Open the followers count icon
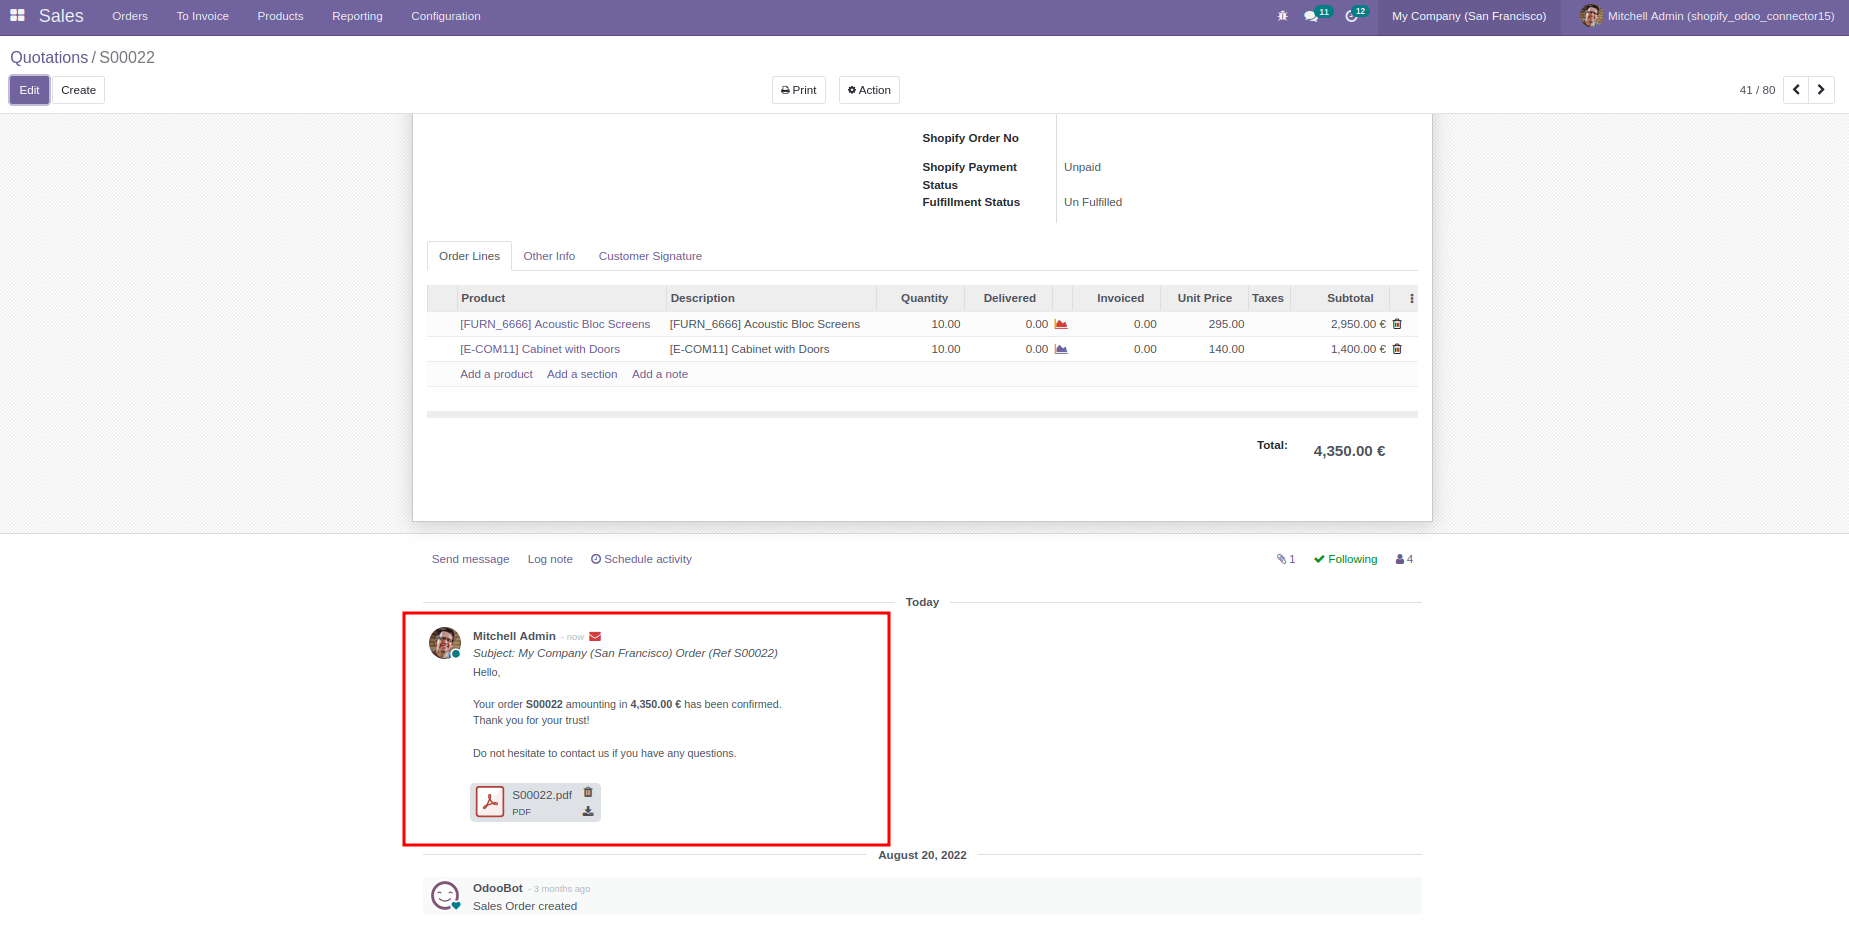 tap(1404, 559)
